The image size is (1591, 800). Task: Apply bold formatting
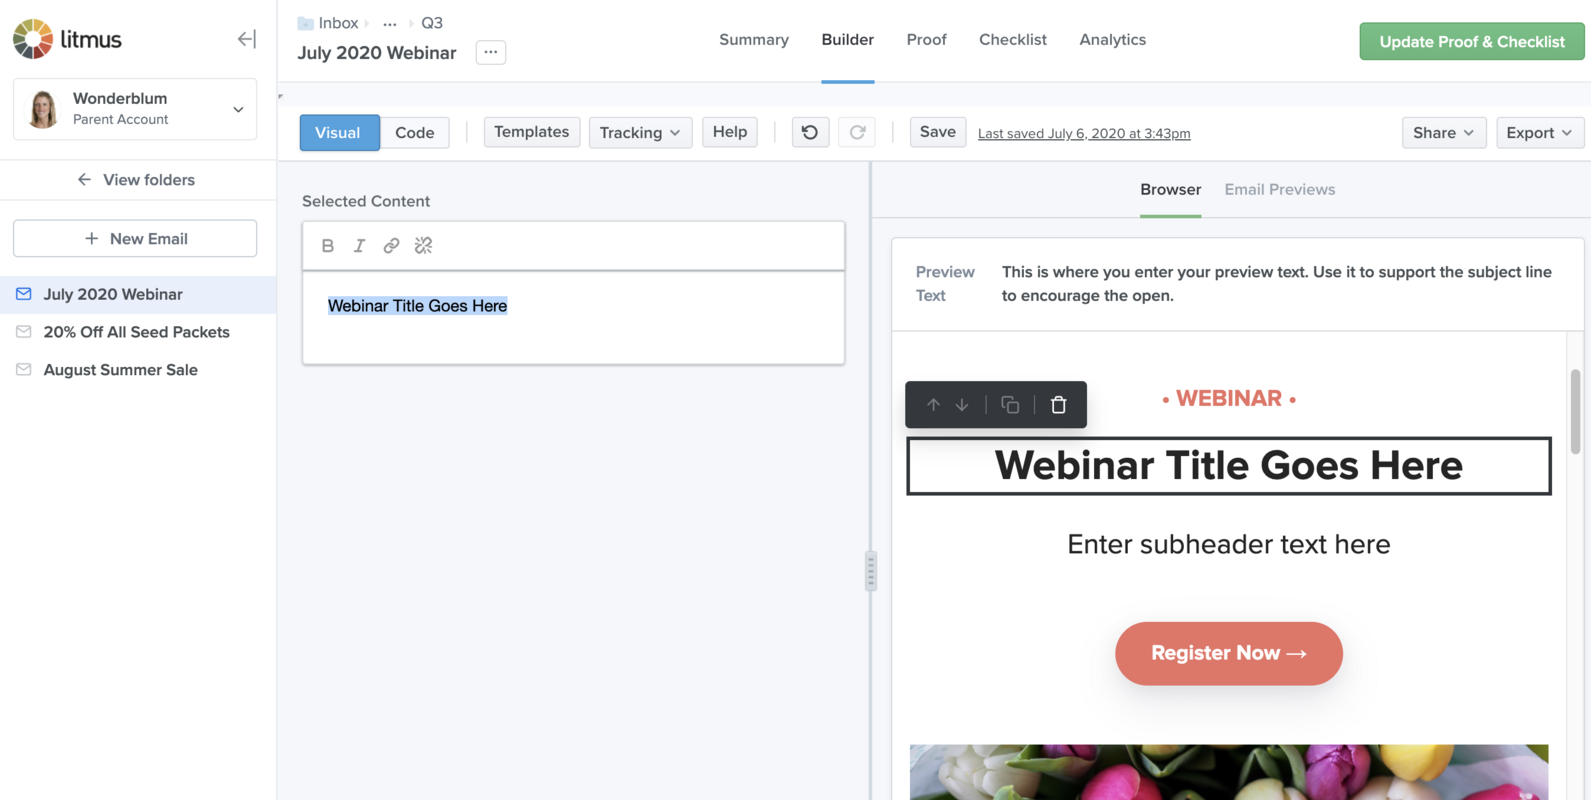tap(328, 246)
